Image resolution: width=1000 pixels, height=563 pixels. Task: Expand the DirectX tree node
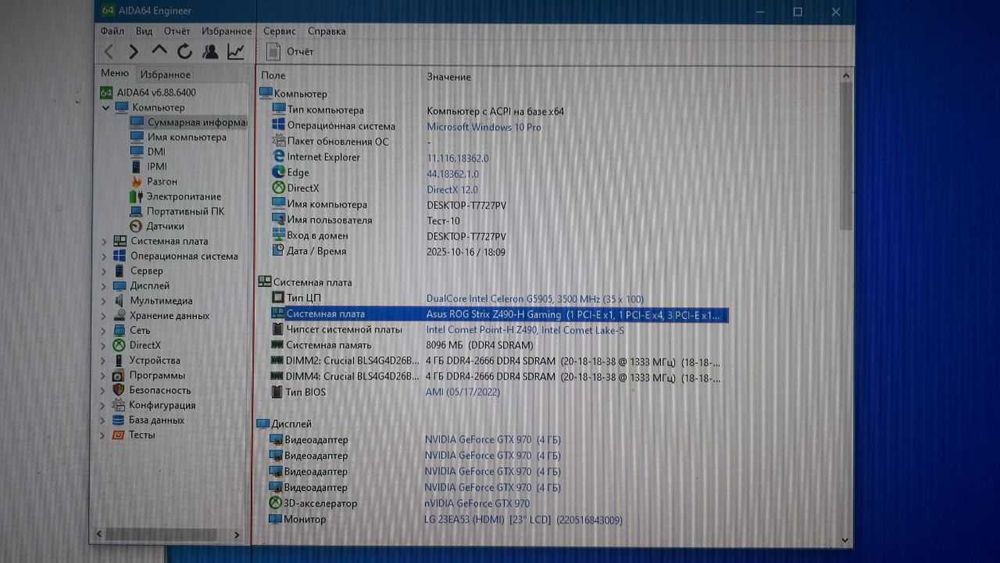click(x=104, y=346)
